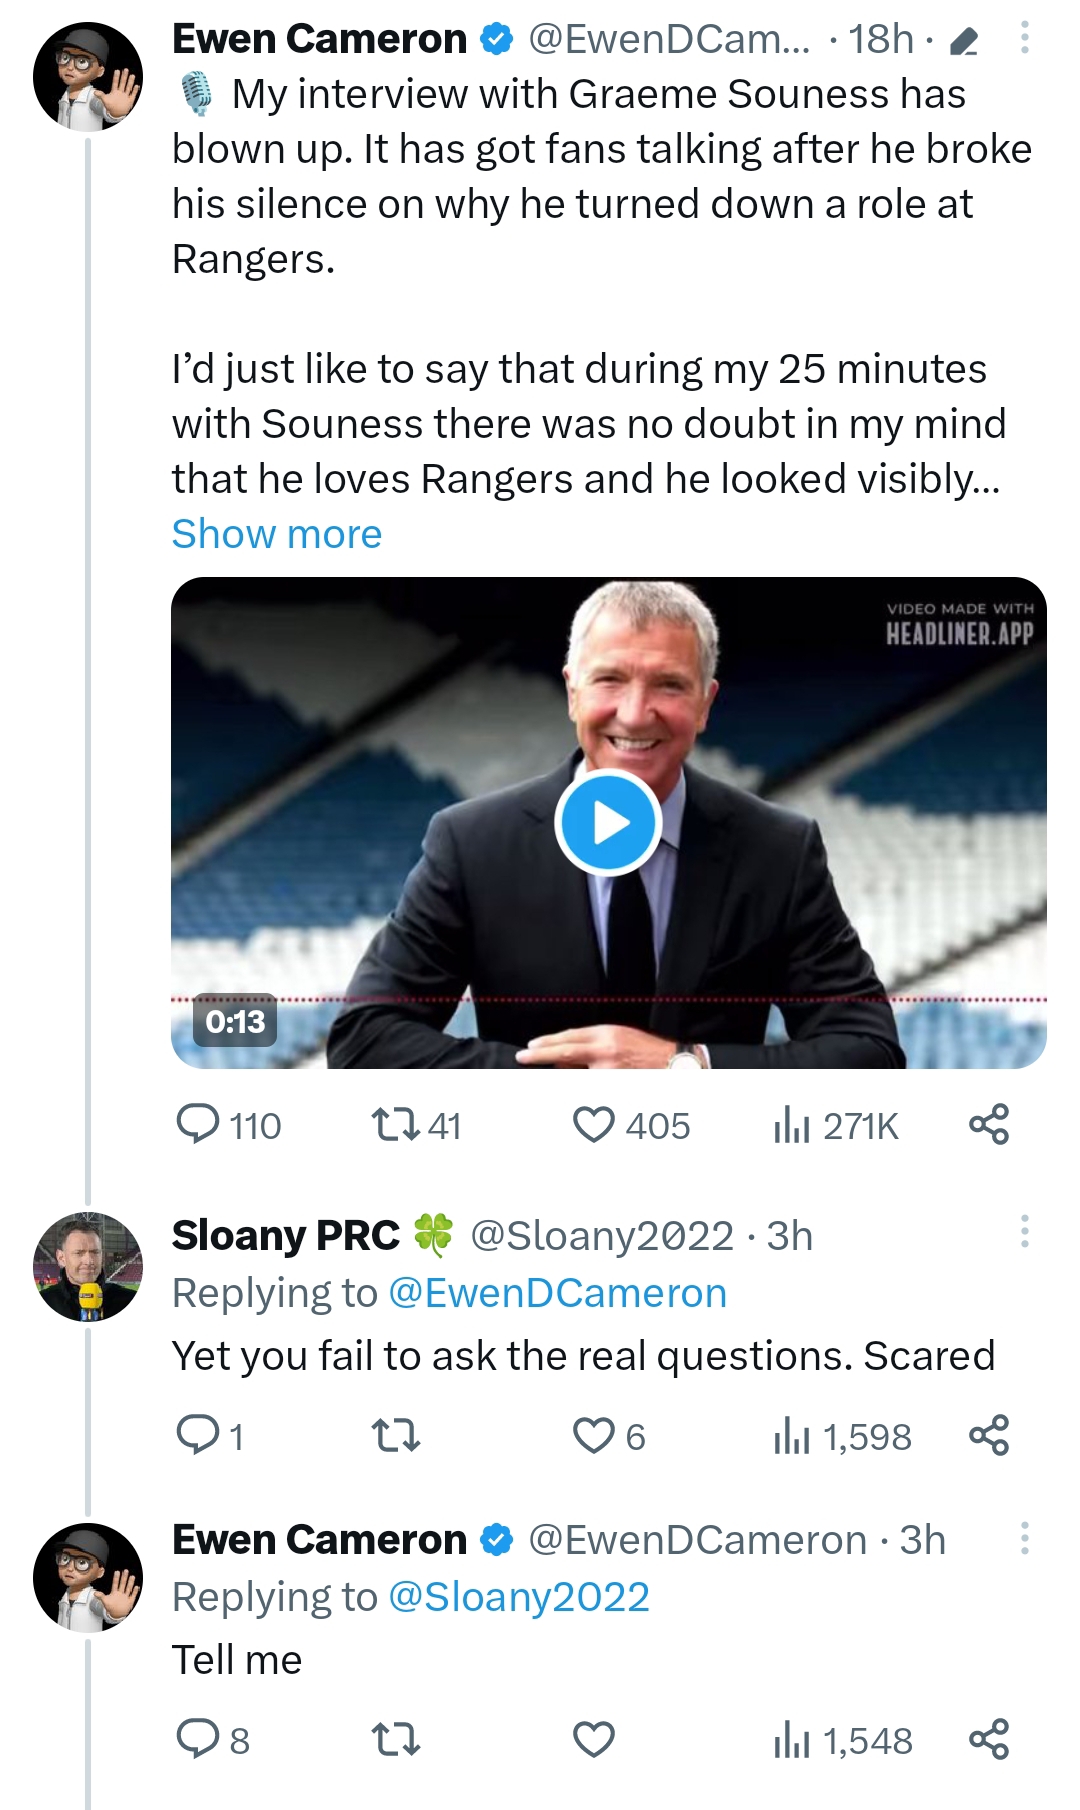Retweet Sloany PRC's reply
Image resolution: width=1080 pixels, height=1810 pixels.
[x=395, y=1436]
